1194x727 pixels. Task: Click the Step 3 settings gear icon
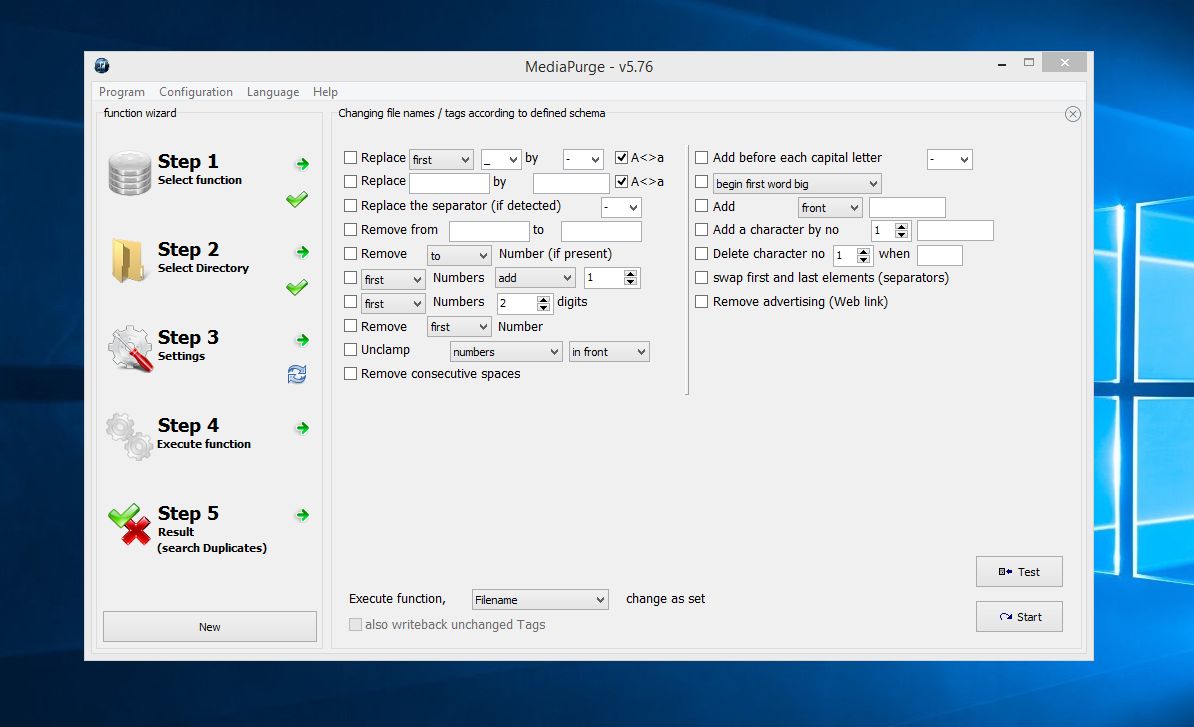click(x=130, y=349)
